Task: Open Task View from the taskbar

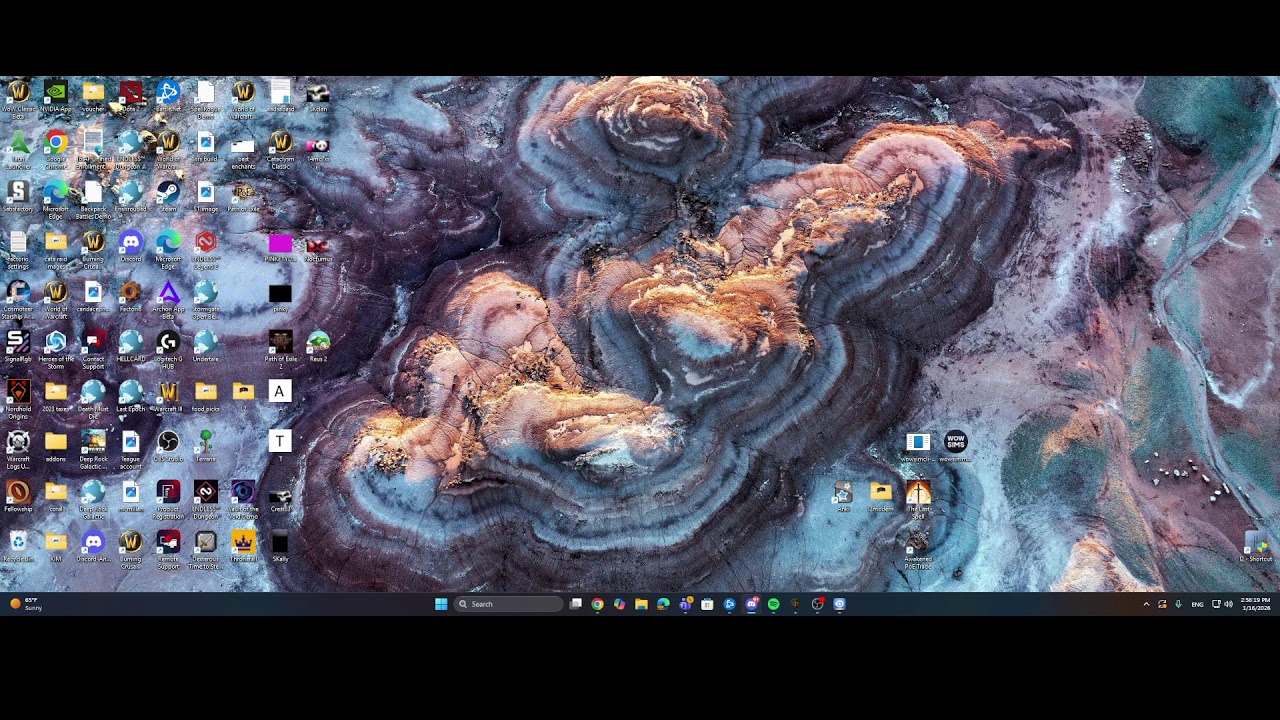Action: (x=576, y=604)
